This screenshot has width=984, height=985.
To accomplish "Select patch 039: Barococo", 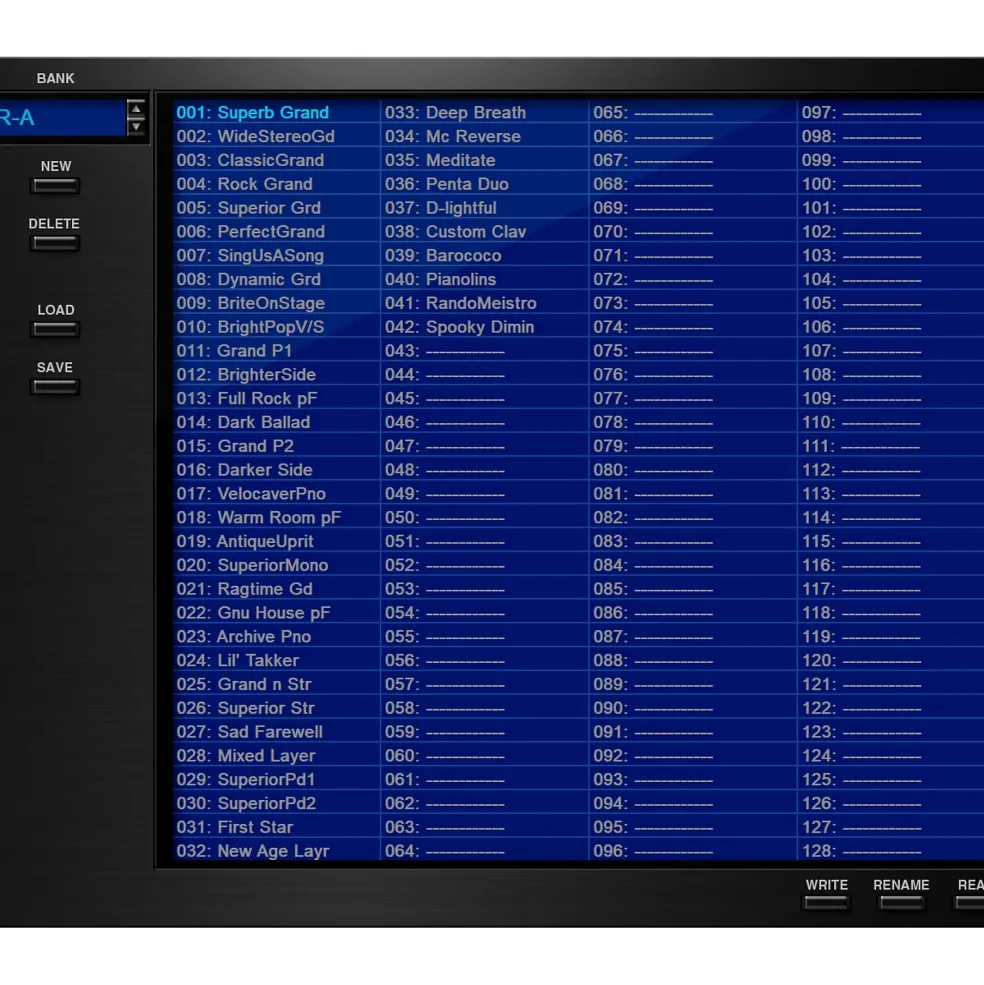I will pos(484,256).
